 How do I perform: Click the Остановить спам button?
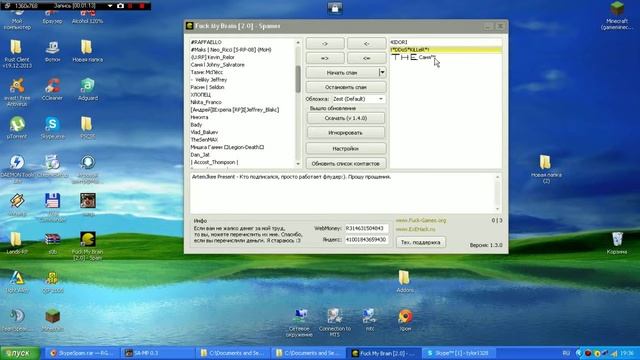coord(346,87)
